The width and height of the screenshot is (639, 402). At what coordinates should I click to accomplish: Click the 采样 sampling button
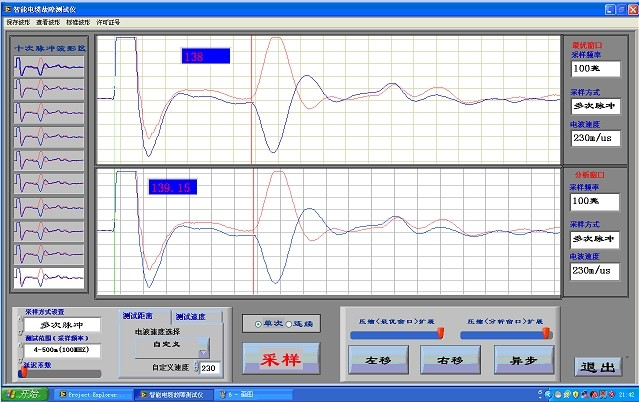[281, 357]
